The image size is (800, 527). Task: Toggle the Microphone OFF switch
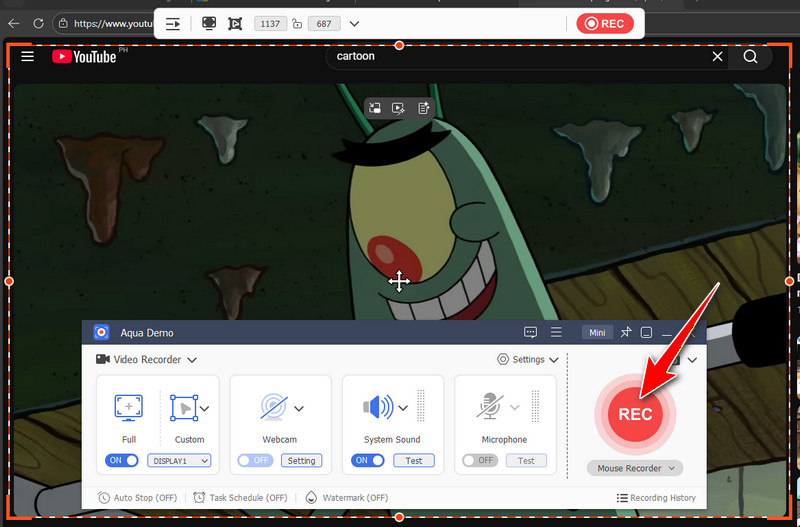click(x=480, y=460)
